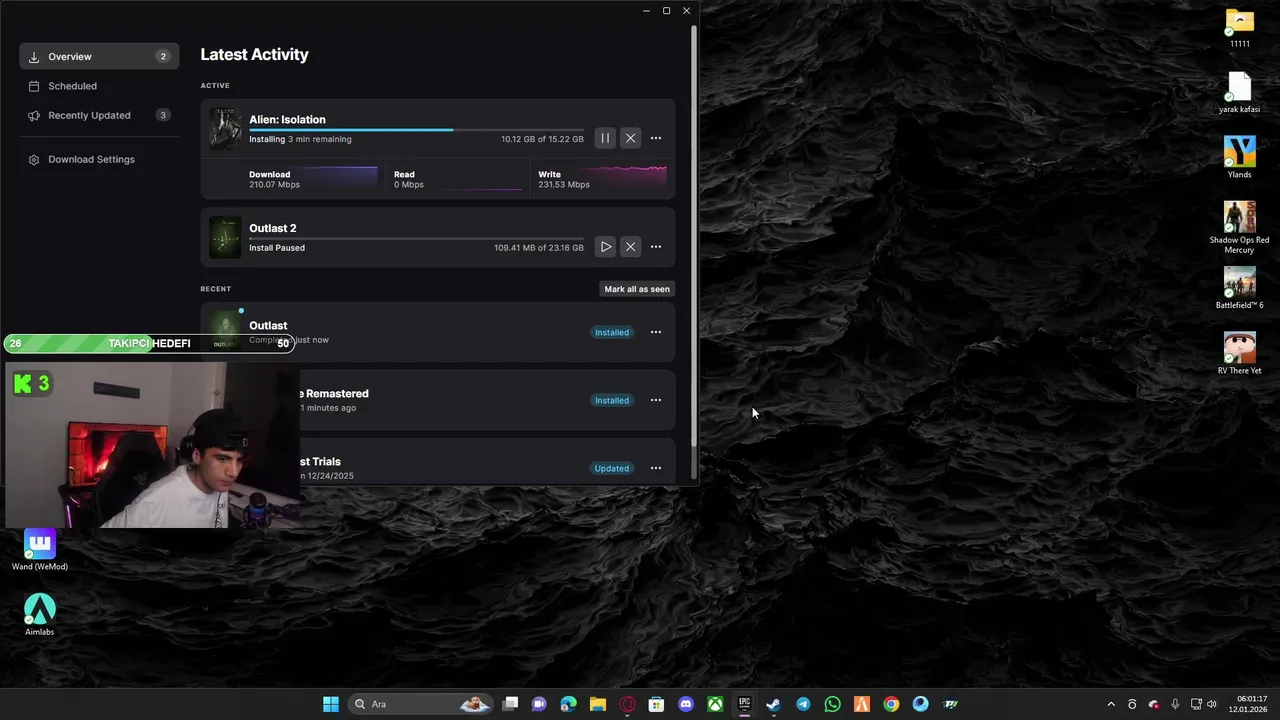Click the '109.41 MB of 23.16 GB' text

539,248
